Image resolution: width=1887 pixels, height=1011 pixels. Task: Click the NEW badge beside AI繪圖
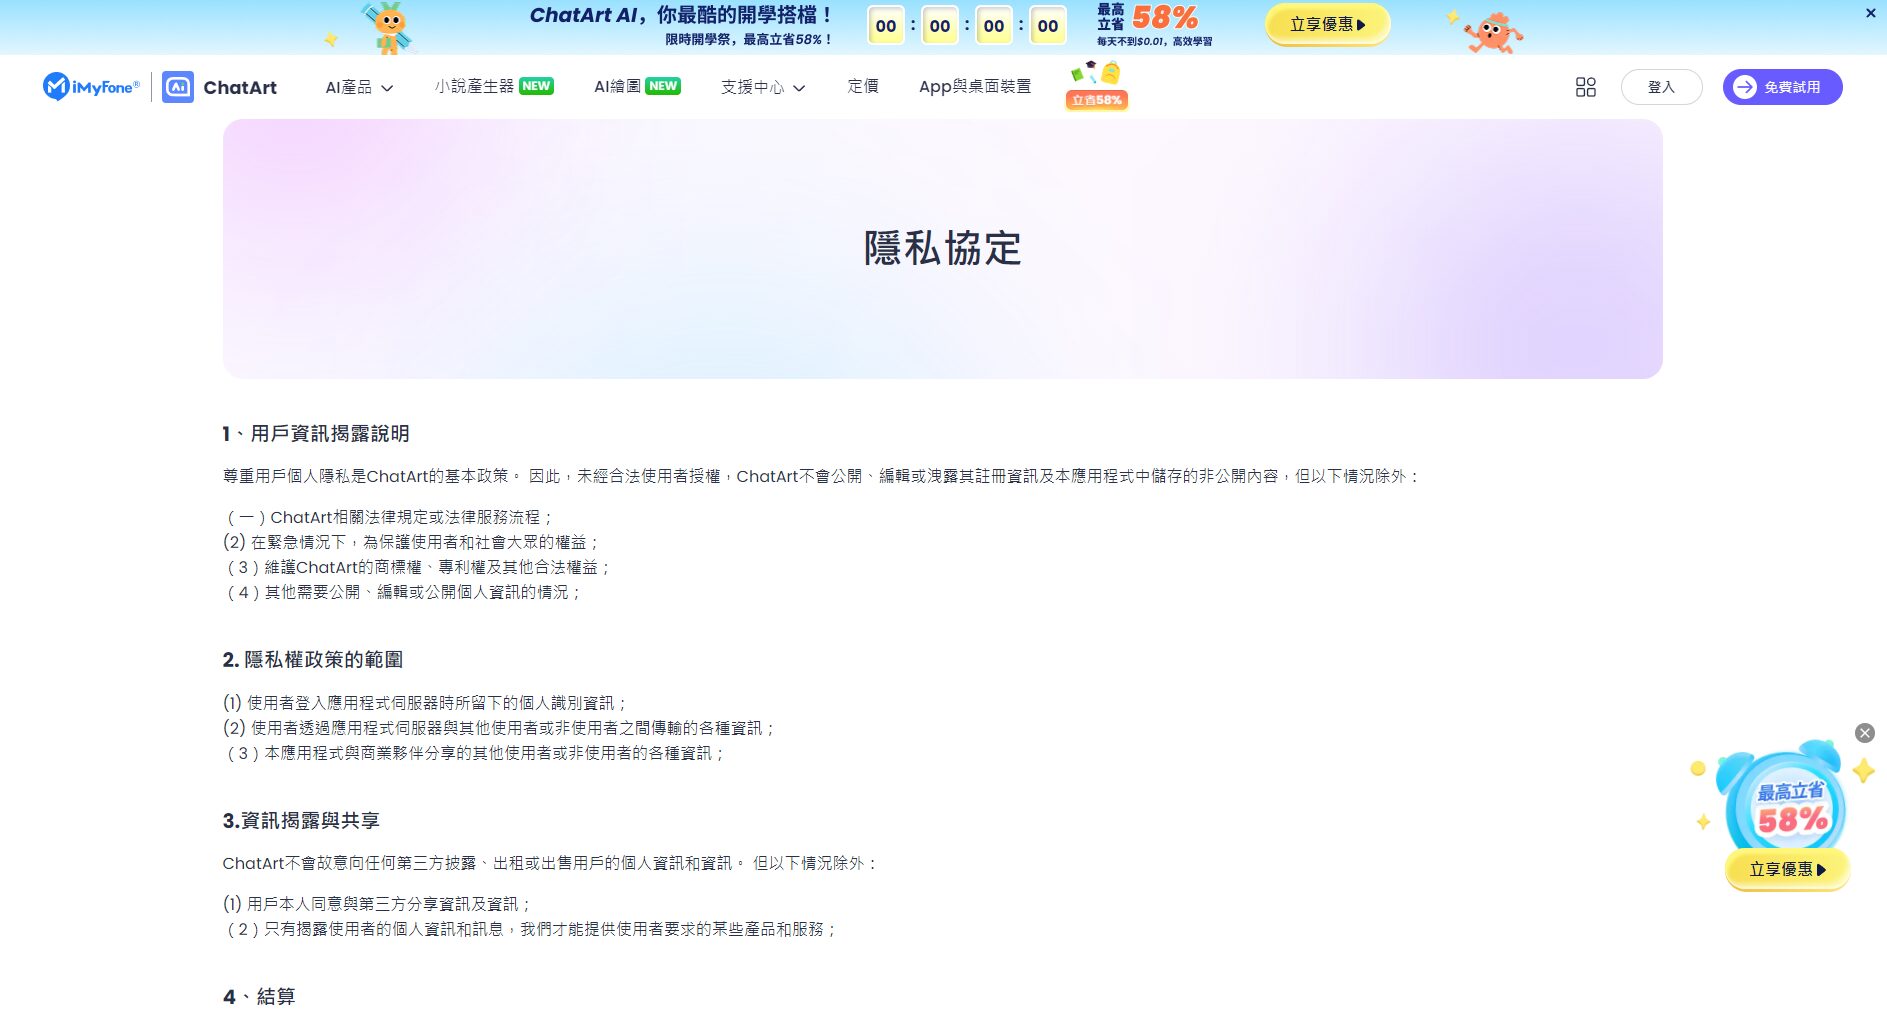tap(663, 86)
